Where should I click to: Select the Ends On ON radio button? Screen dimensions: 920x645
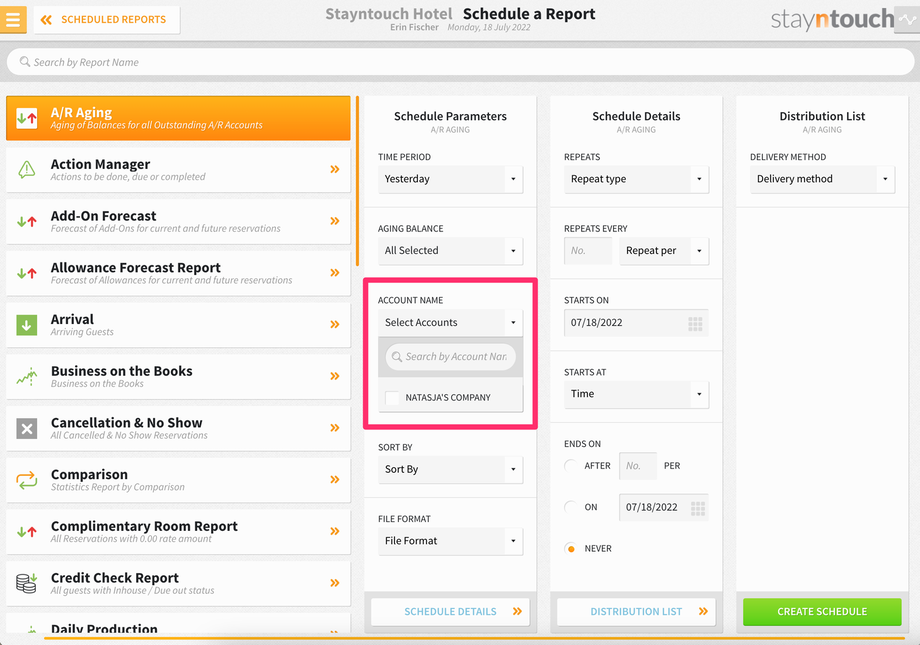570,507
